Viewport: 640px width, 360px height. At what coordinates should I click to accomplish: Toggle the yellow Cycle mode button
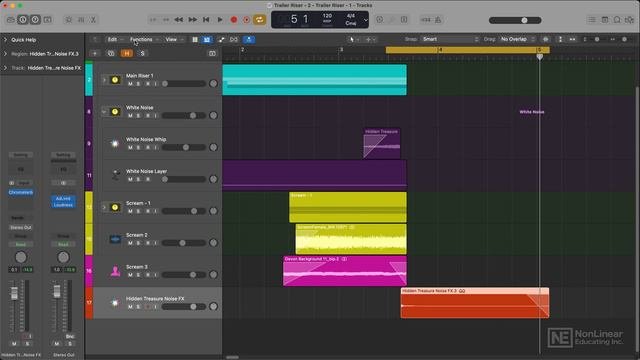coord(259,20)
